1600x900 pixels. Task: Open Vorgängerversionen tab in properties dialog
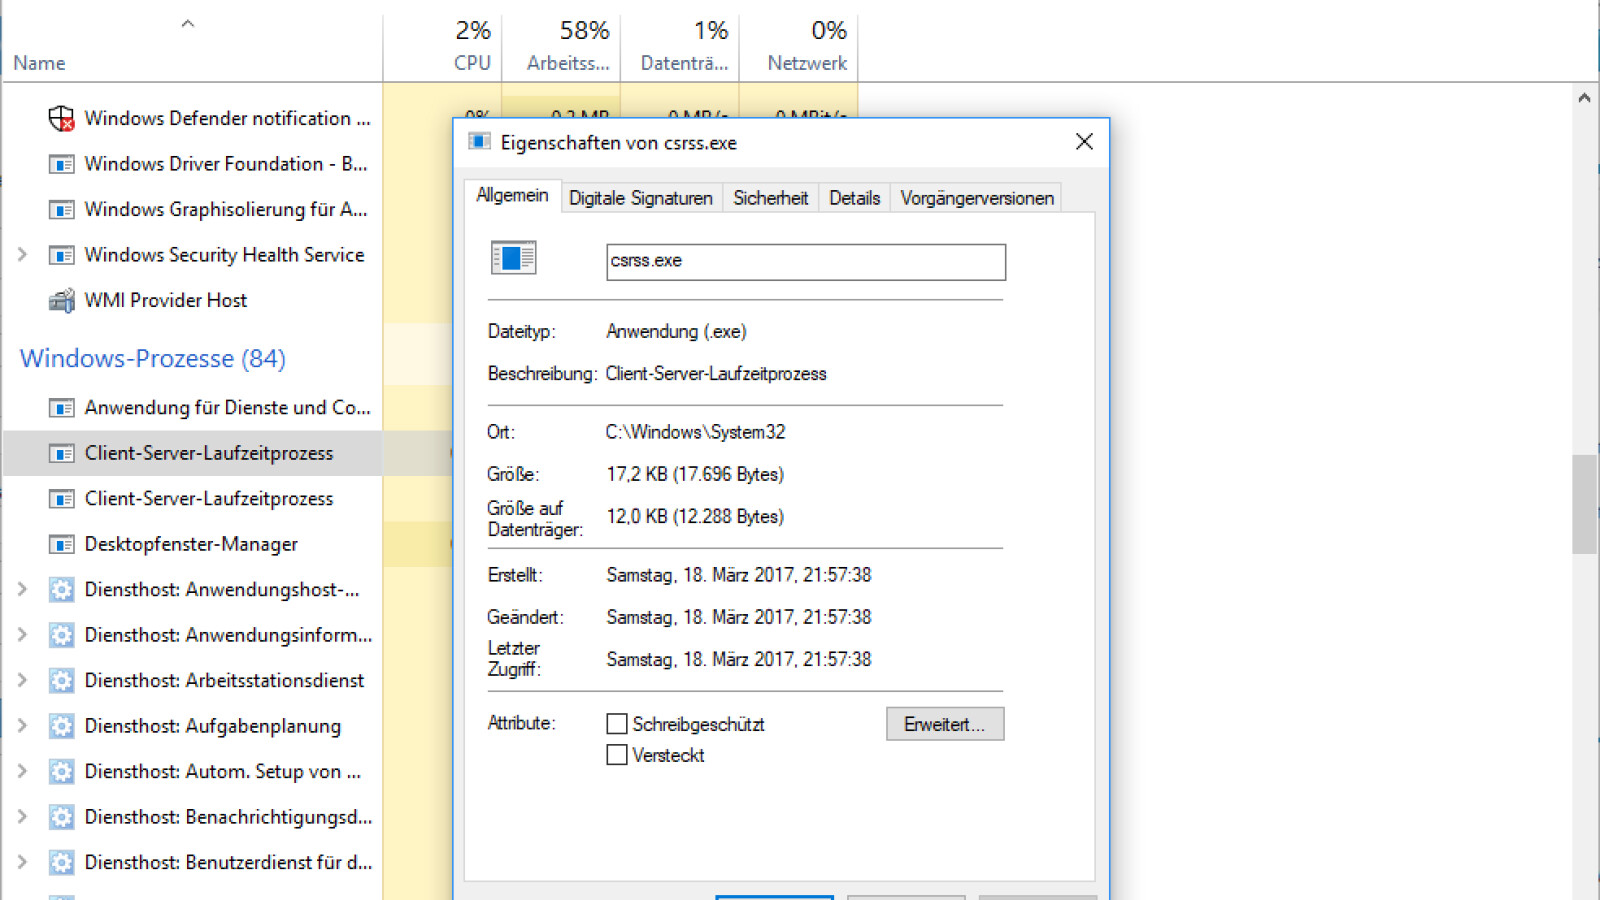pyautogui.click(x=976, y=197)
